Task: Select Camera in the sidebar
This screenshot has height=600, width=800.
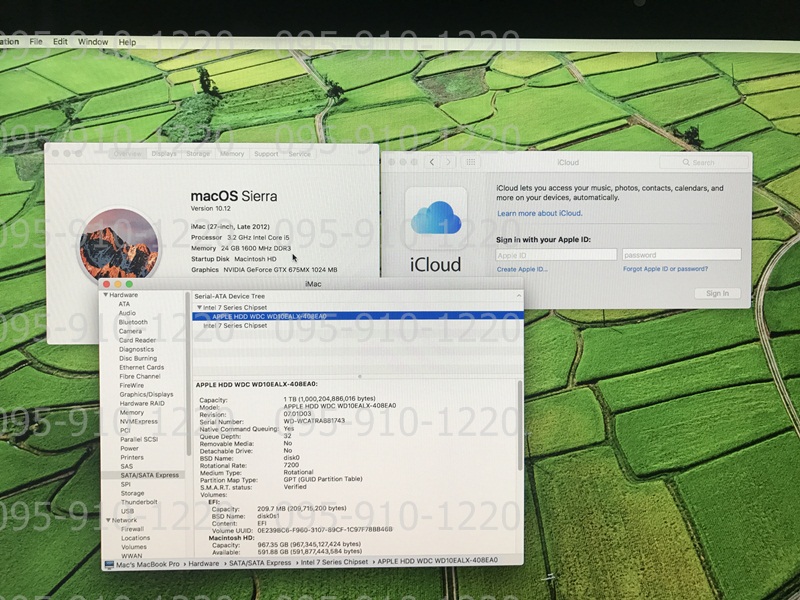Action: click(130, 331)
